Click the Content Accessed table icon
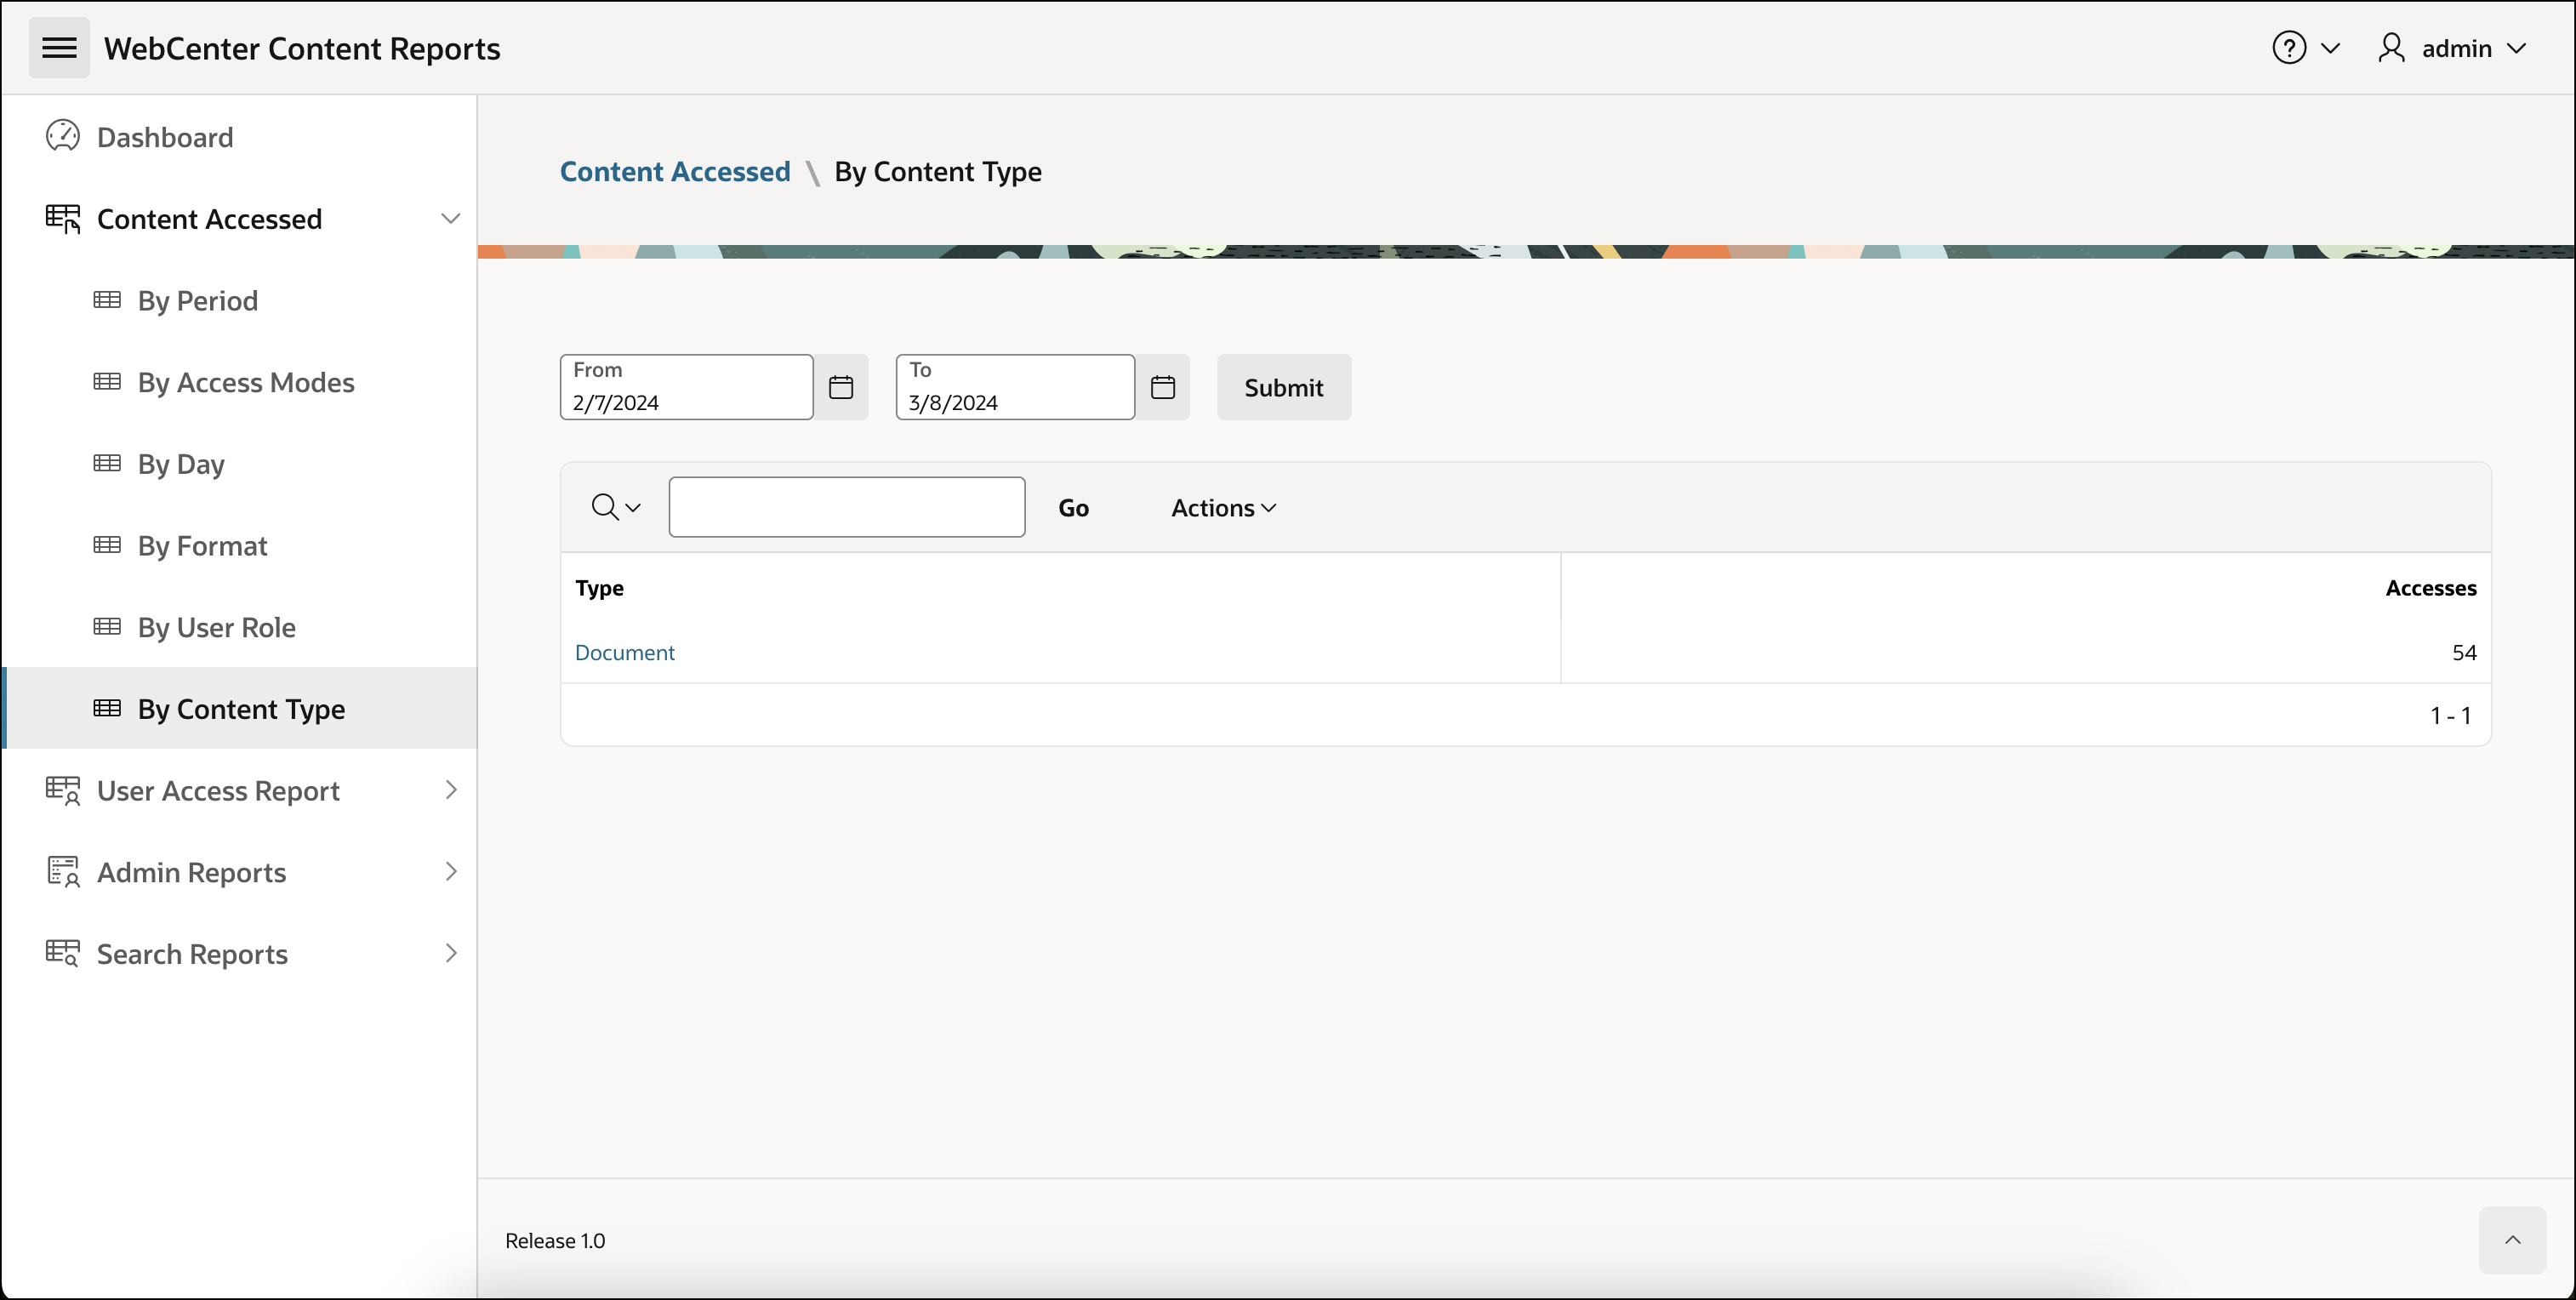 63,218
